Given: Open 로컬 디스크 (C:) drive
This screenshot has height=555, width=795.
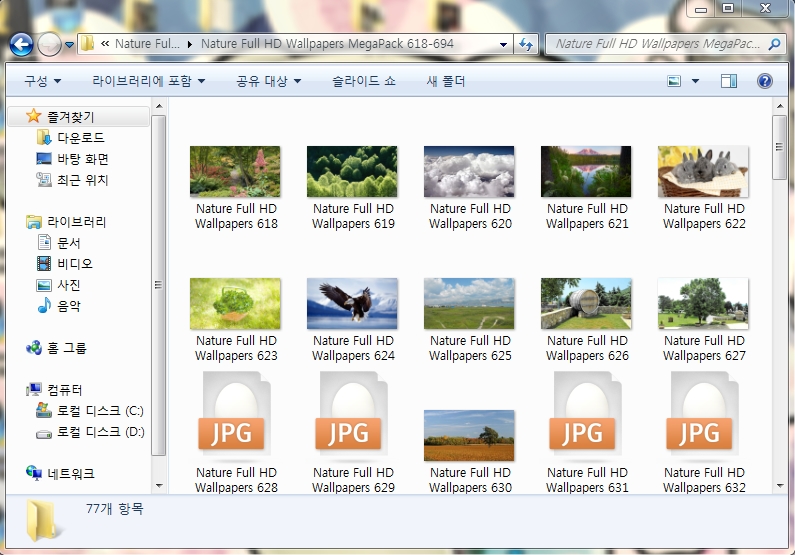Looking at the screenshot, I should (x=99, y=411).
